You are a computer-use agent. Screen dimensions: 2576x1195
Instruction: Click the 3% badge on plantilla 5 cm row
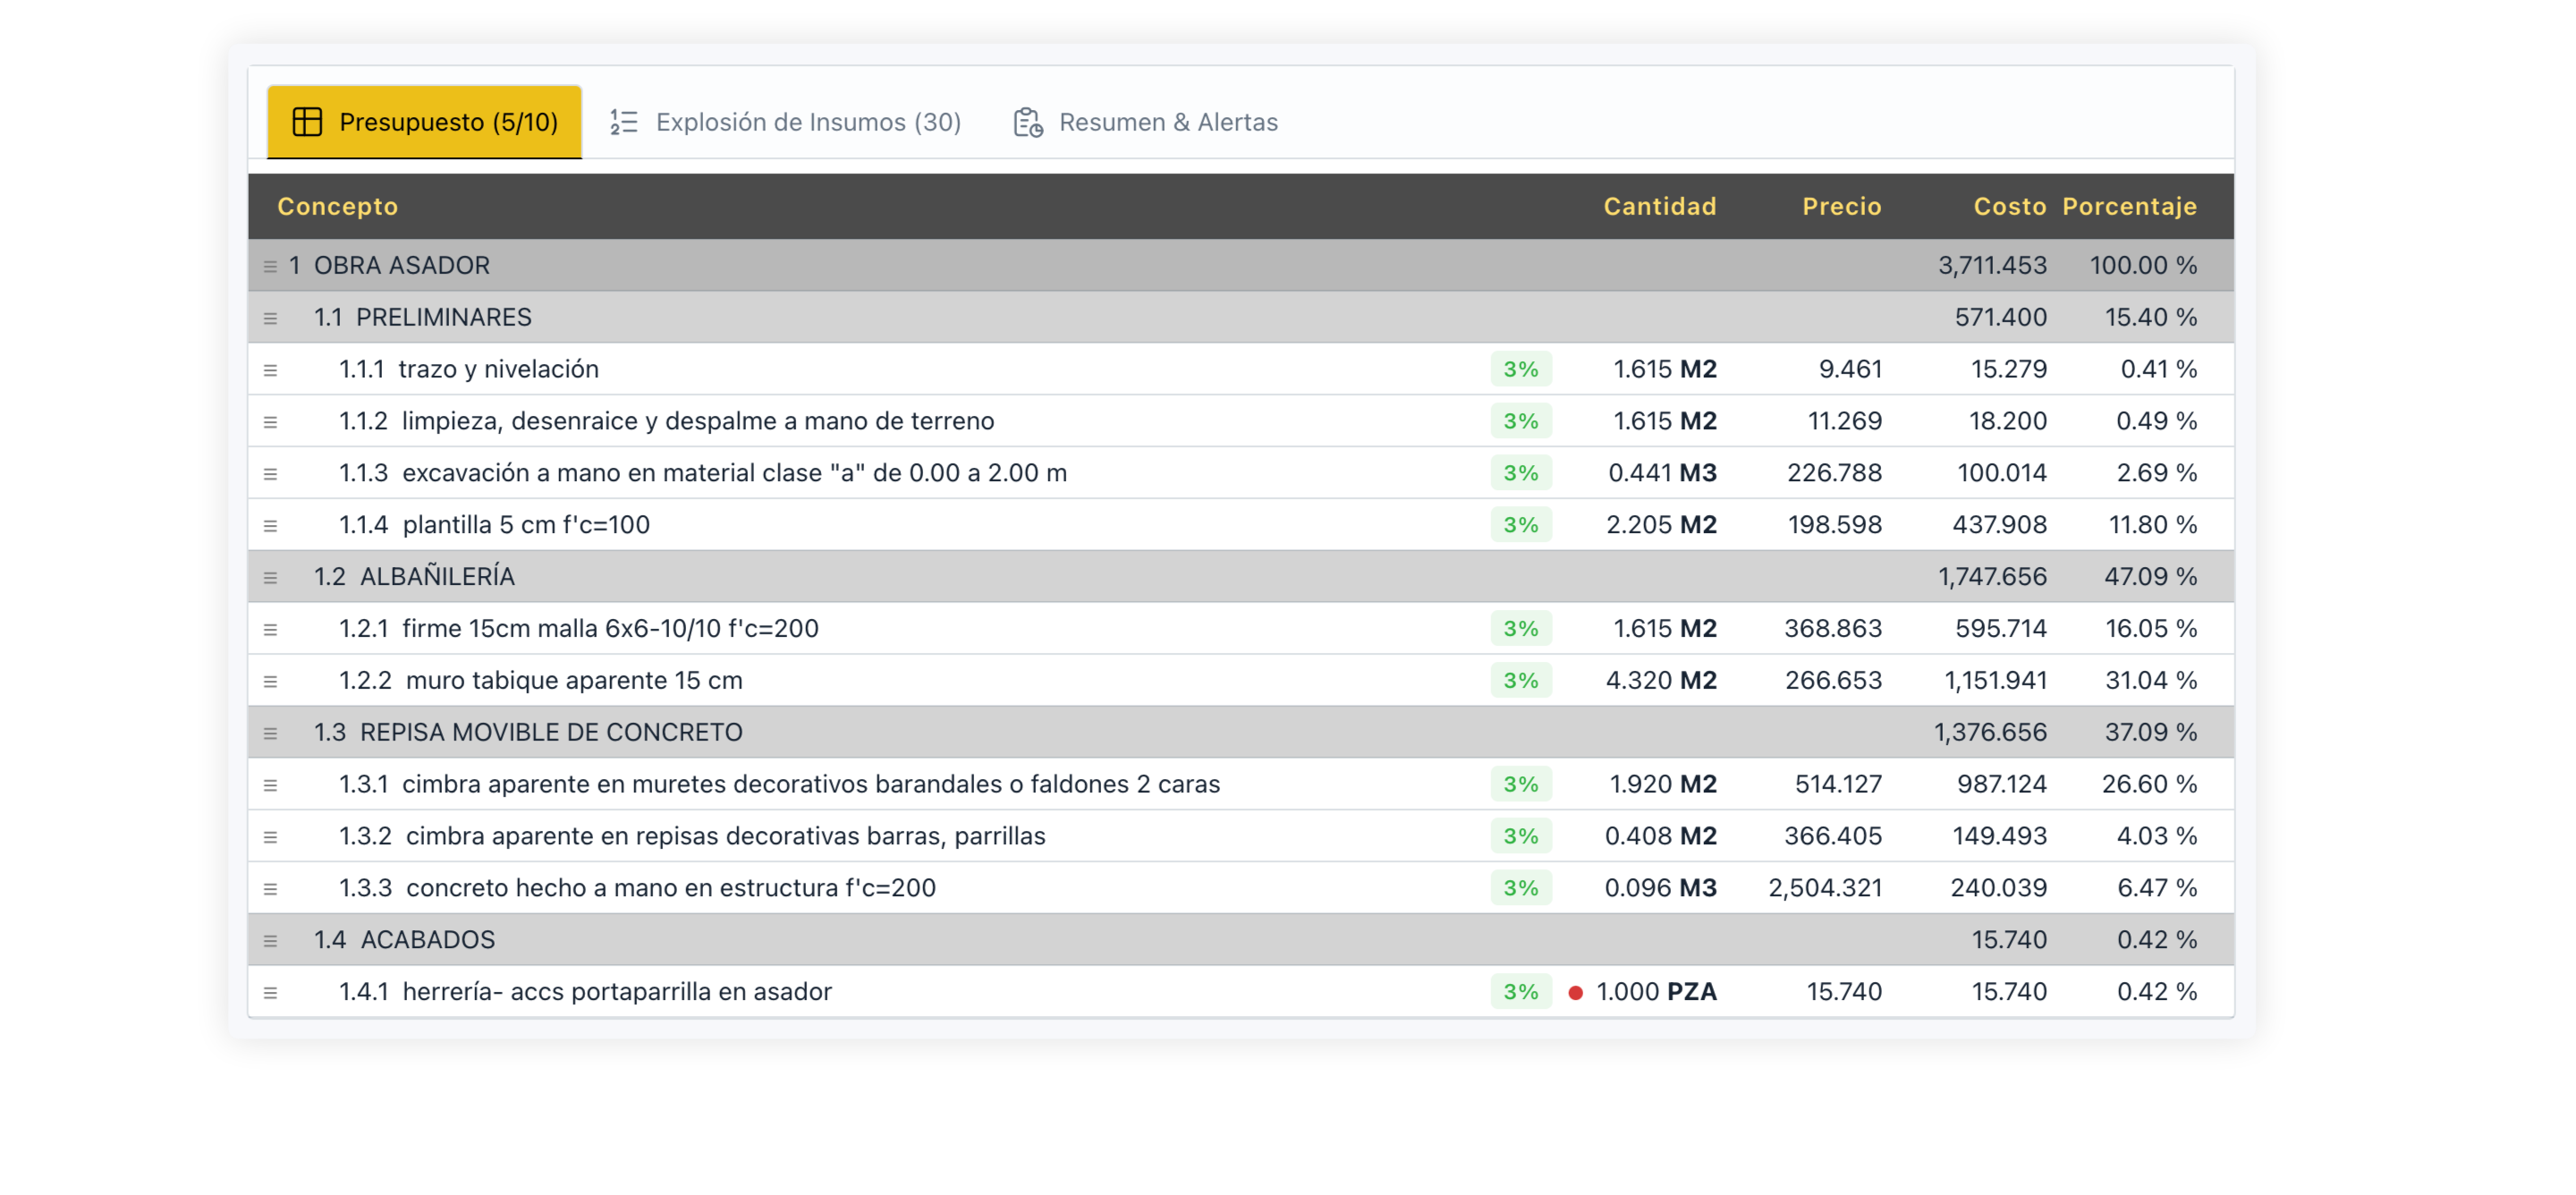[x=1520, y=525]
